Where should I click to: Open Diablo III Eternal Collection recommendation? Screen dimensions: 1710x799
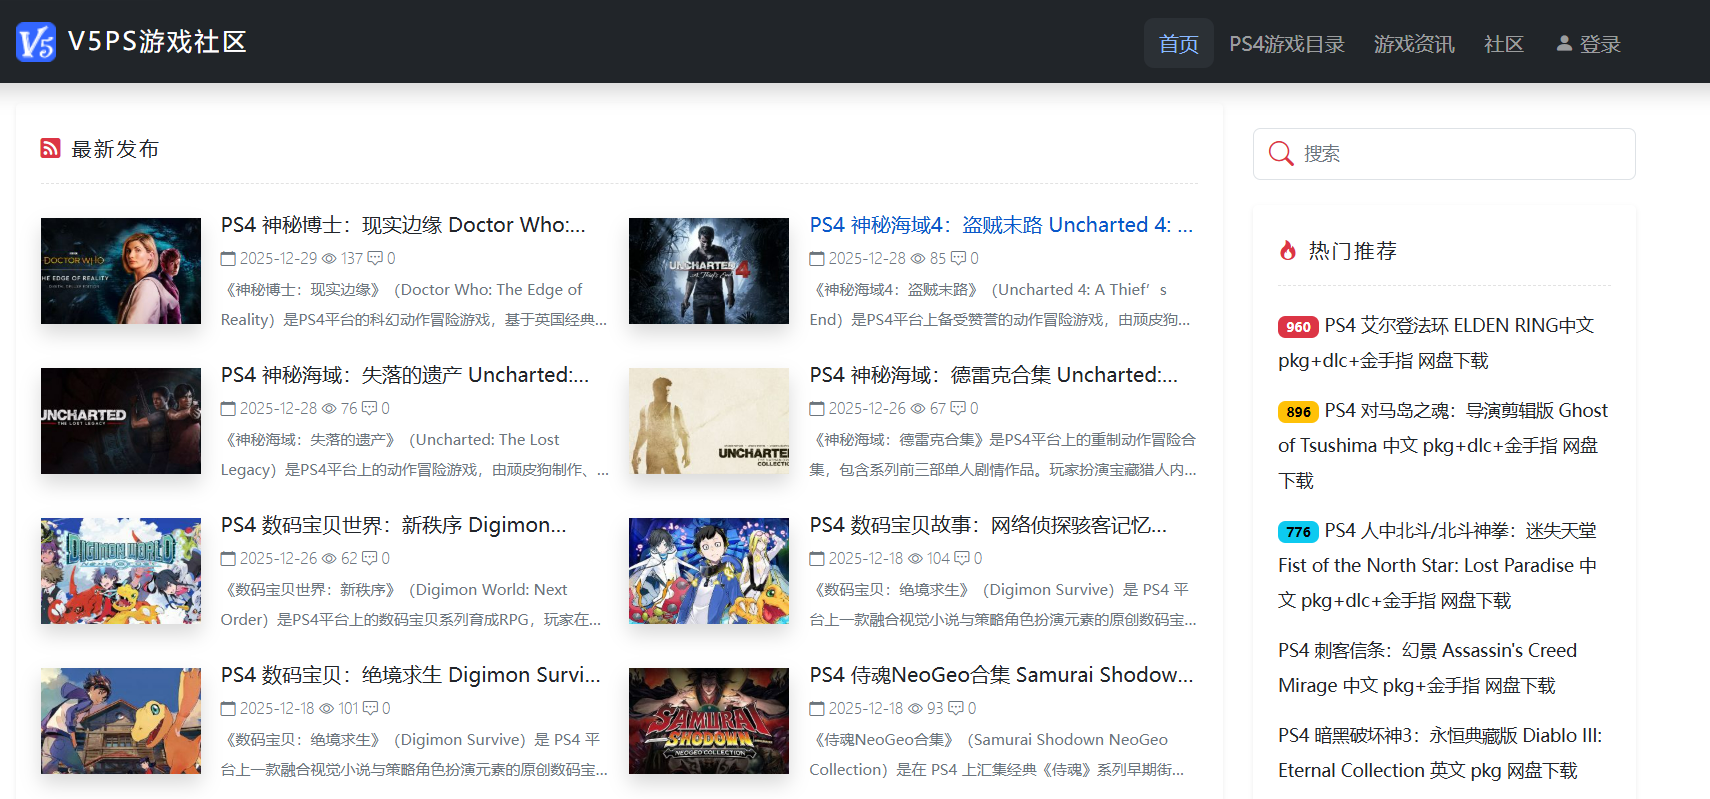1440,753
